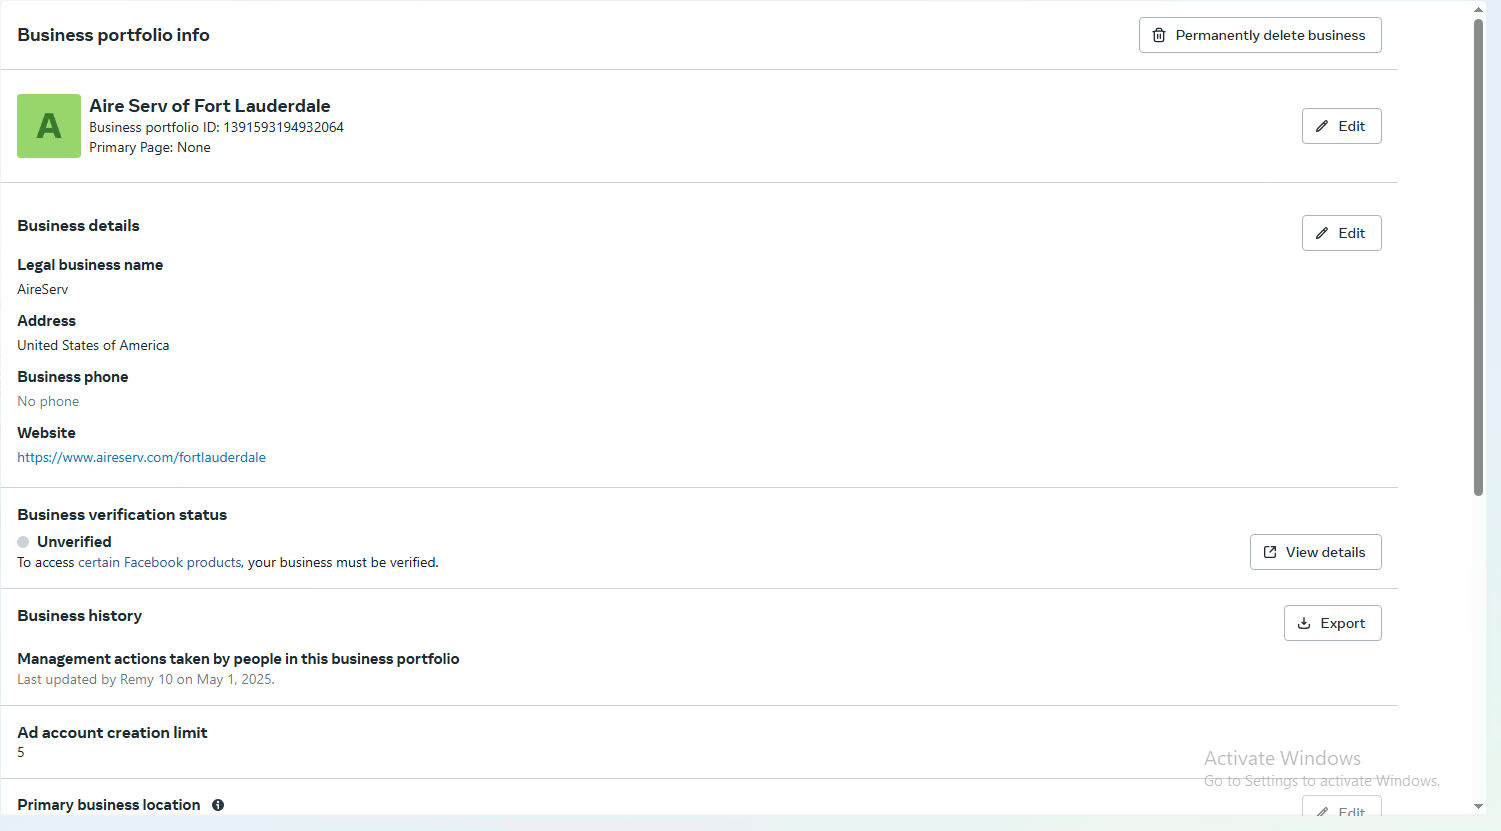Click the download icon on the Export button

(x=1304, y=623)
